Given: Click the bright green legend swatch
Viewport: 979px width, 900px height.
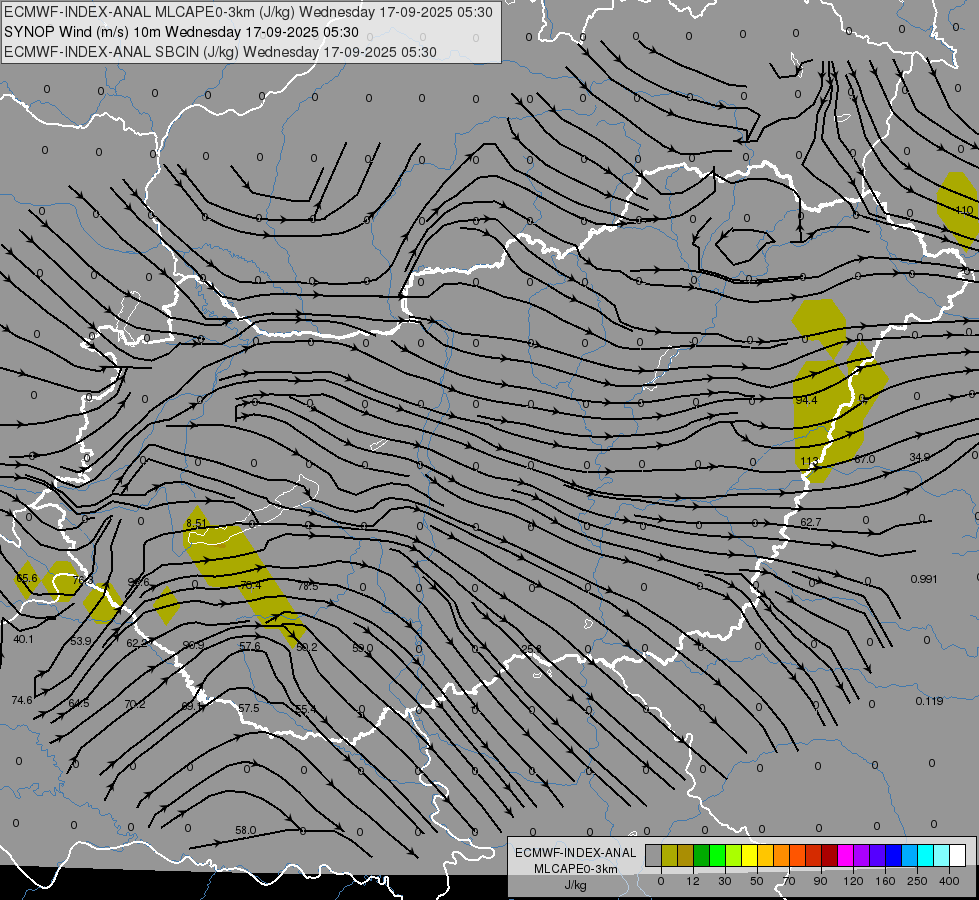Looking at the screenshot, I should [717, 856].
